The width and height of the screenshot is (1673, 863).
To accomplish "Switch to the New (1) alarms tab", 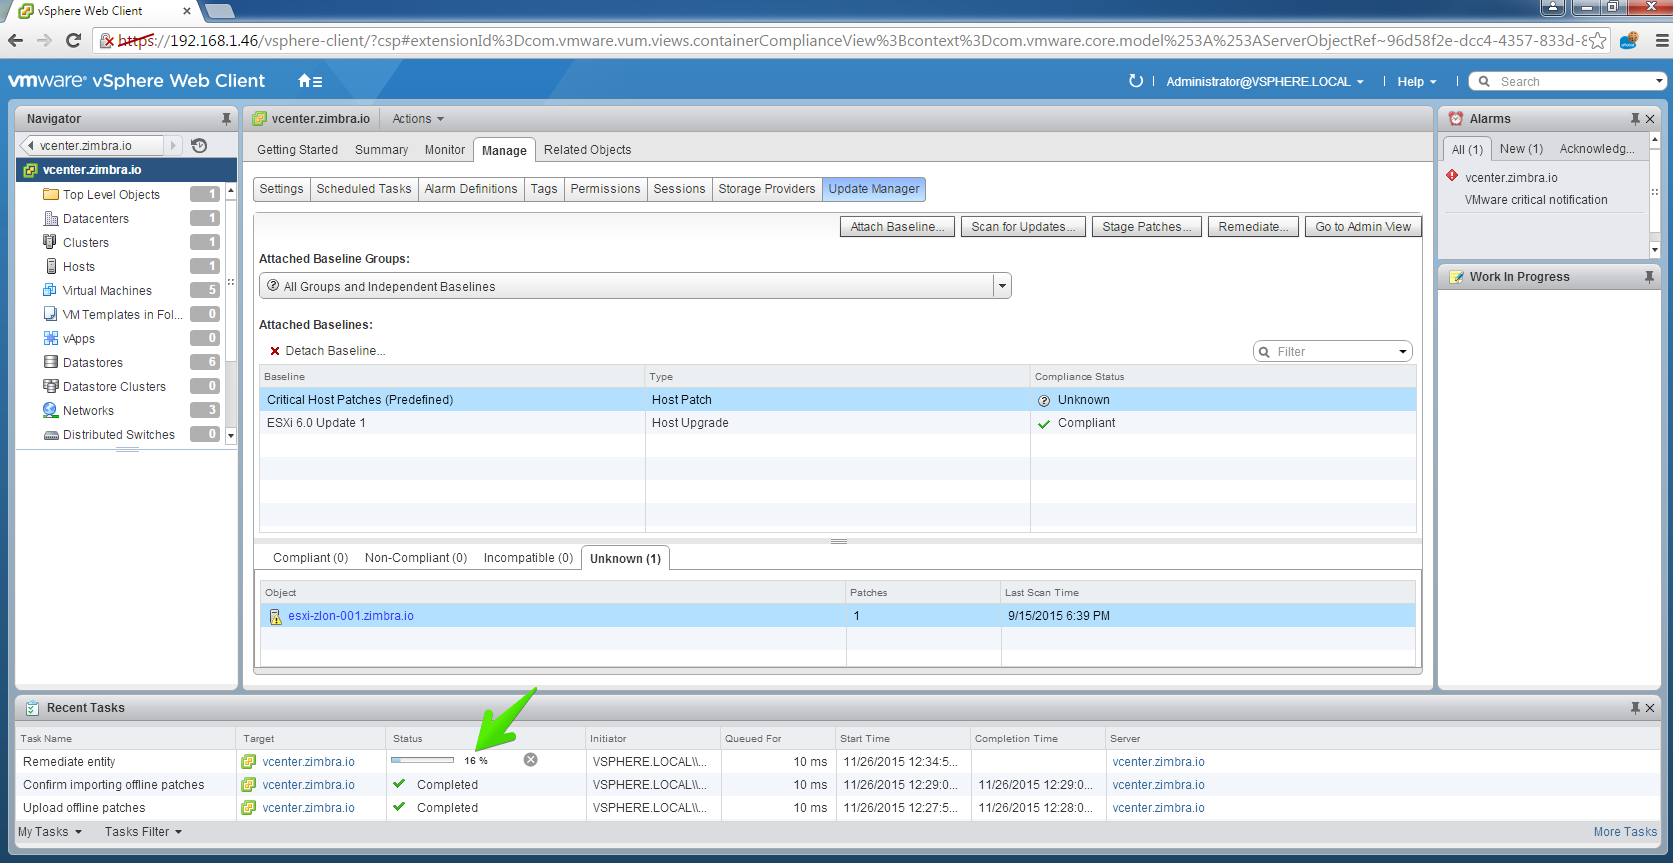I will (x=1521, y=149).
